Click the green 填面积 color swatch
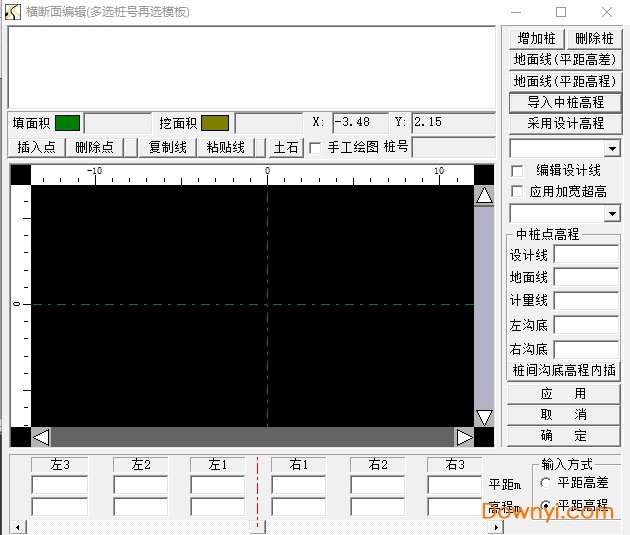This screenshot has width=630, height=535. (68, 123)
